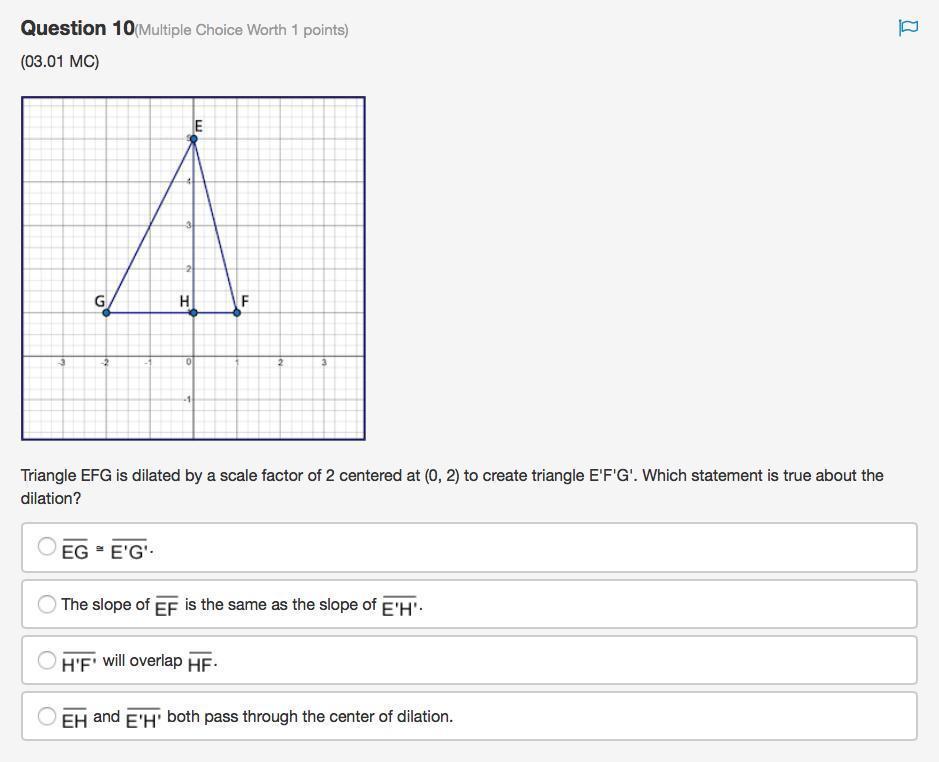Pick the H'F' will overlap HF option
Viewport: 939px width, 762px height.
(47, 660)
